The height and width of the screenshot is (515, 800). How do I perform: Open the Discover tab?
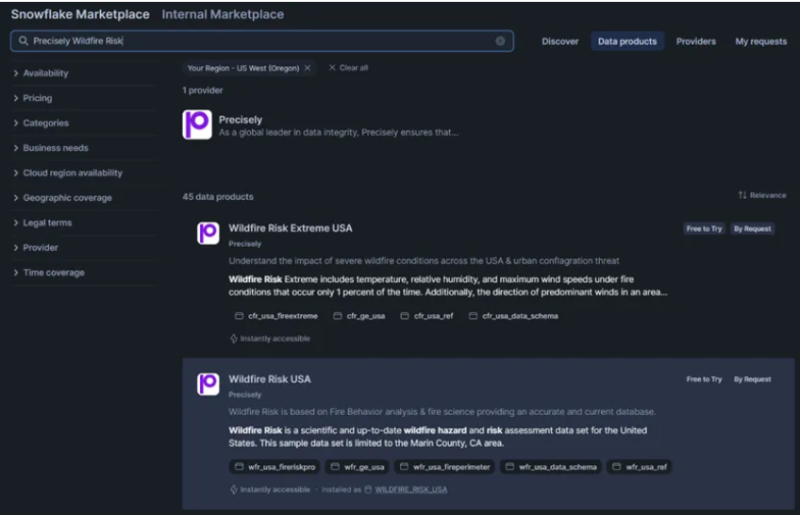pyautogui.click(x=560, y=41)
